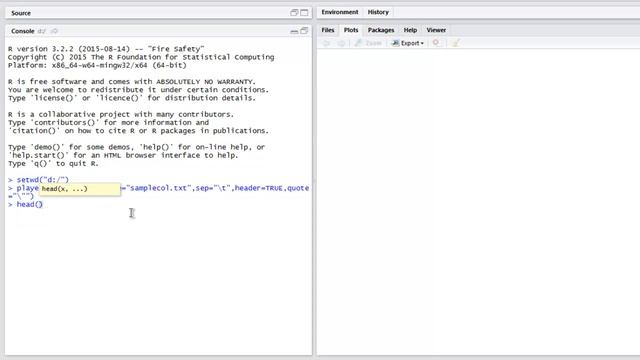This screenshot has height=360, width=640.
Task: Go to the next plot
Action: tap(341, 43)
